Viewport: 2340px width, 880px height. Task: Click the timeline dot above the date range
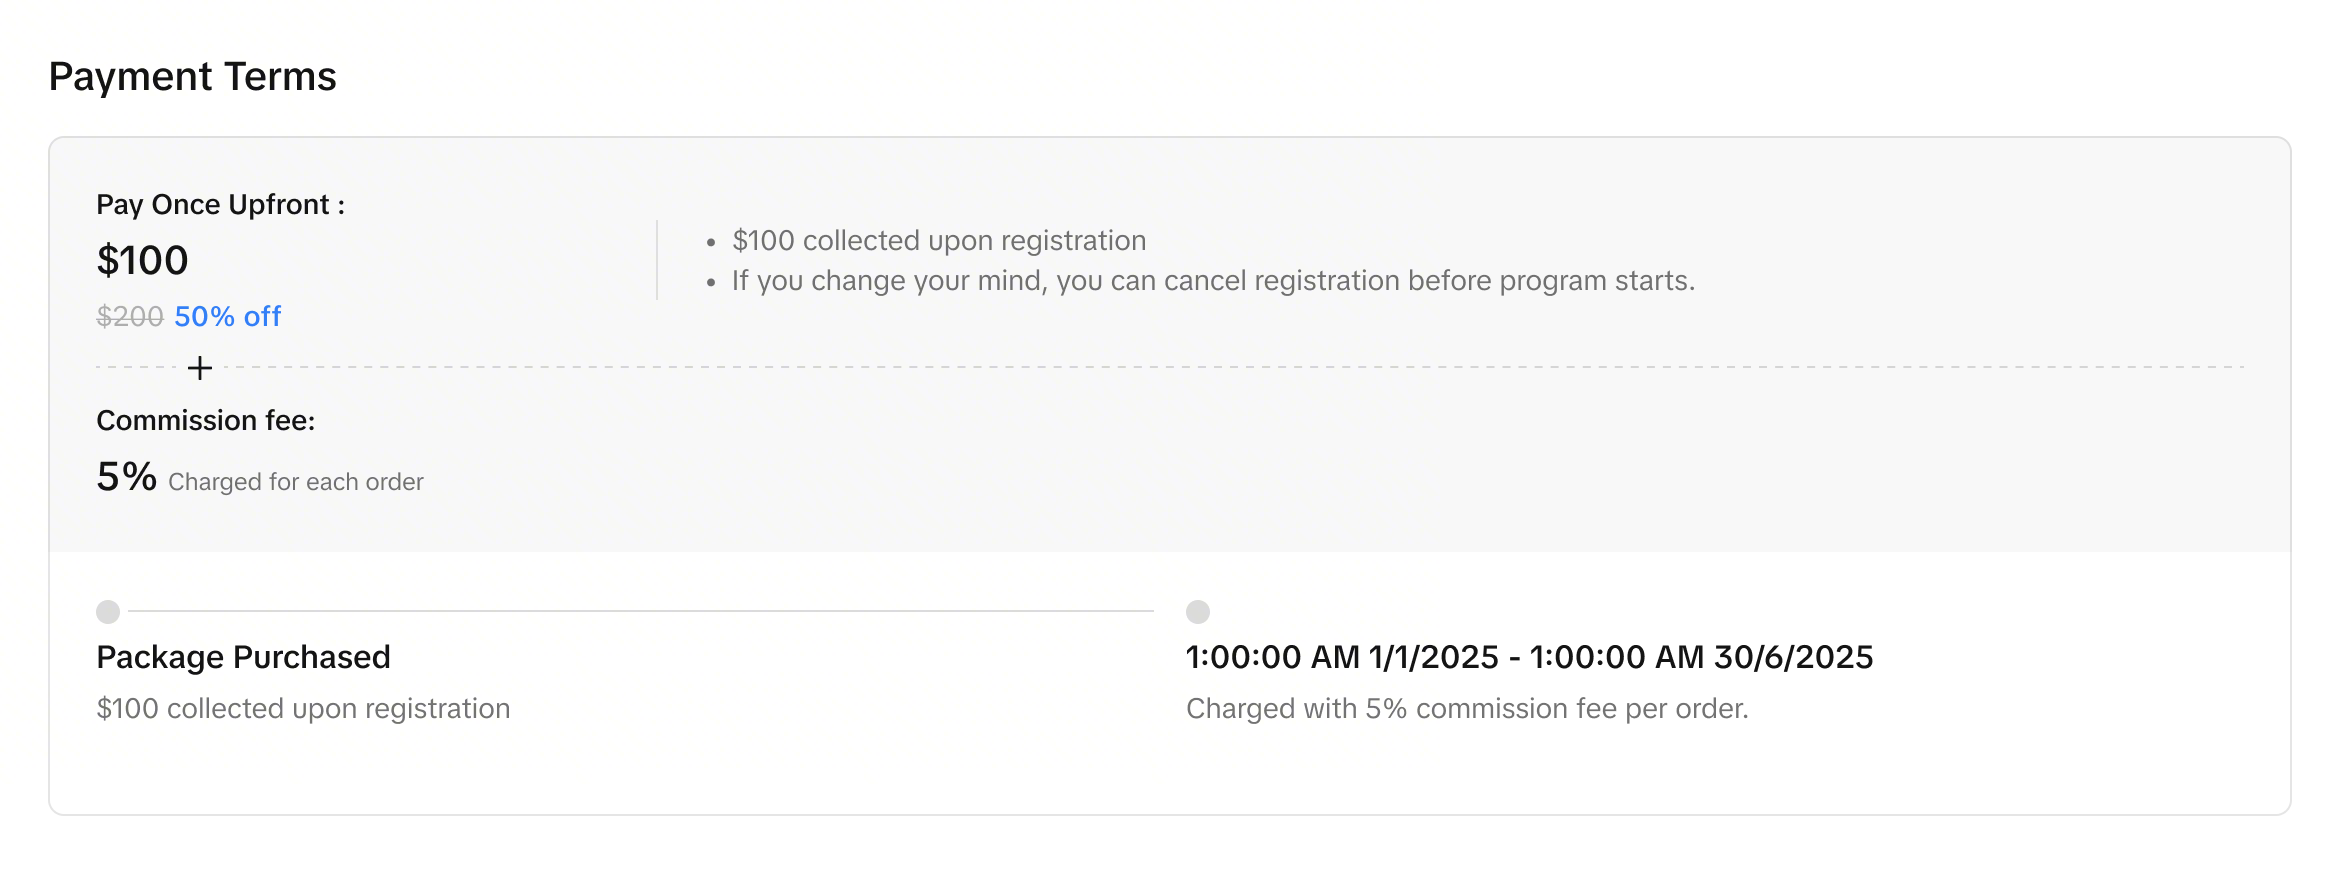1197,611
